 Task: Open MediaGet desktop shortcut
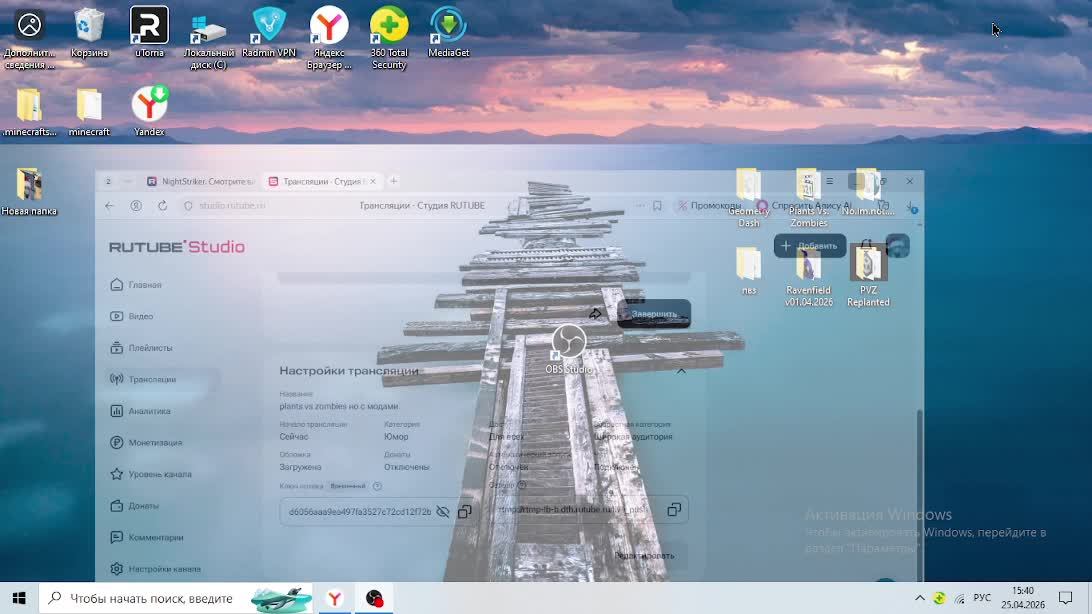(x=448, y=32)
